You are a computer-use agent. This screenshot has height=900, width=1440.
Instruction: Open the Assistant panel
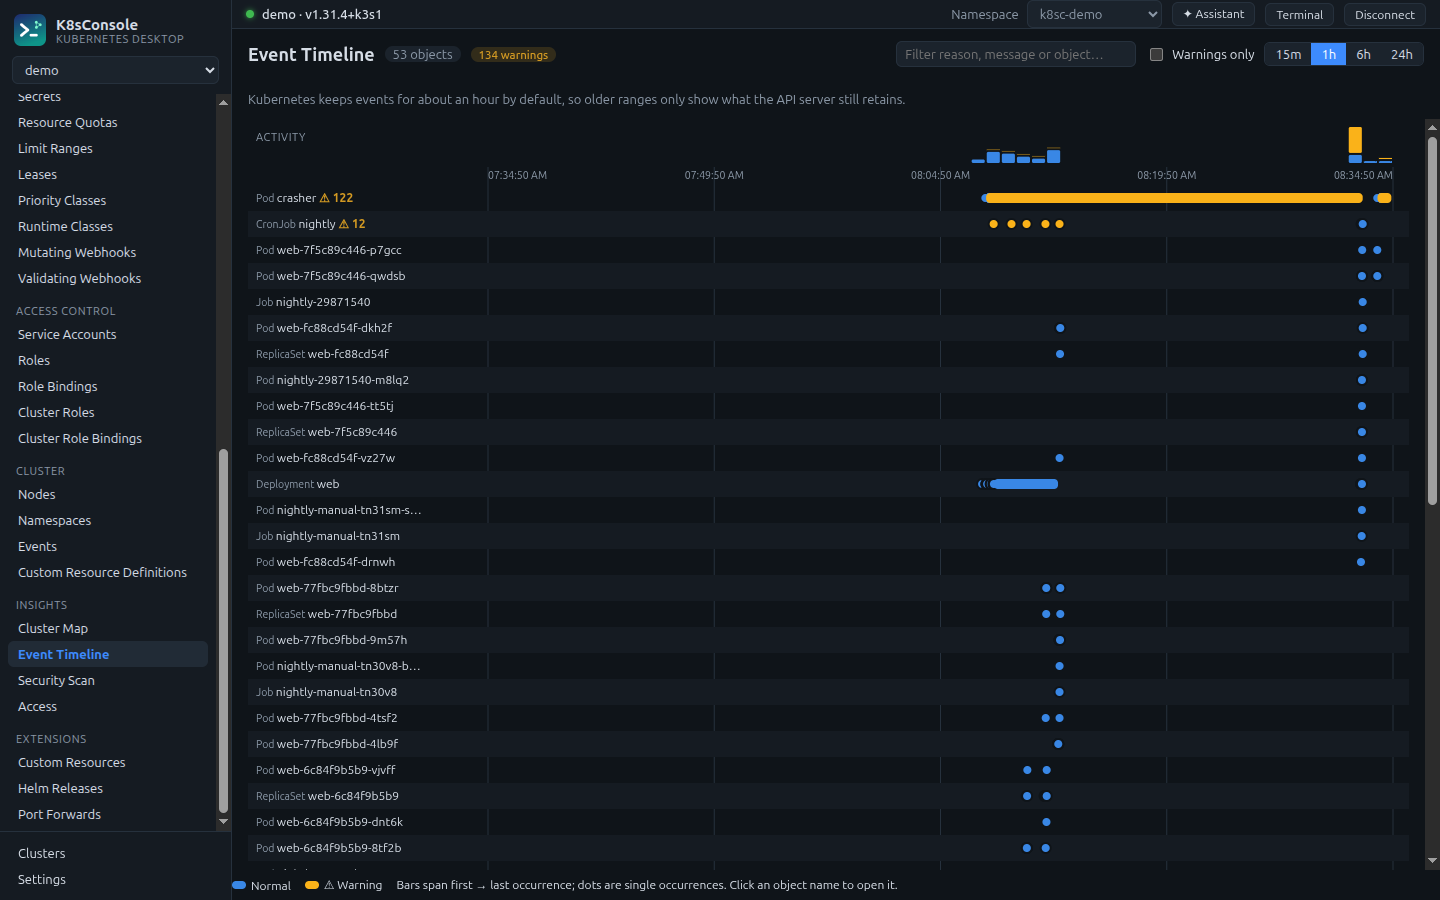[1213, 14]
